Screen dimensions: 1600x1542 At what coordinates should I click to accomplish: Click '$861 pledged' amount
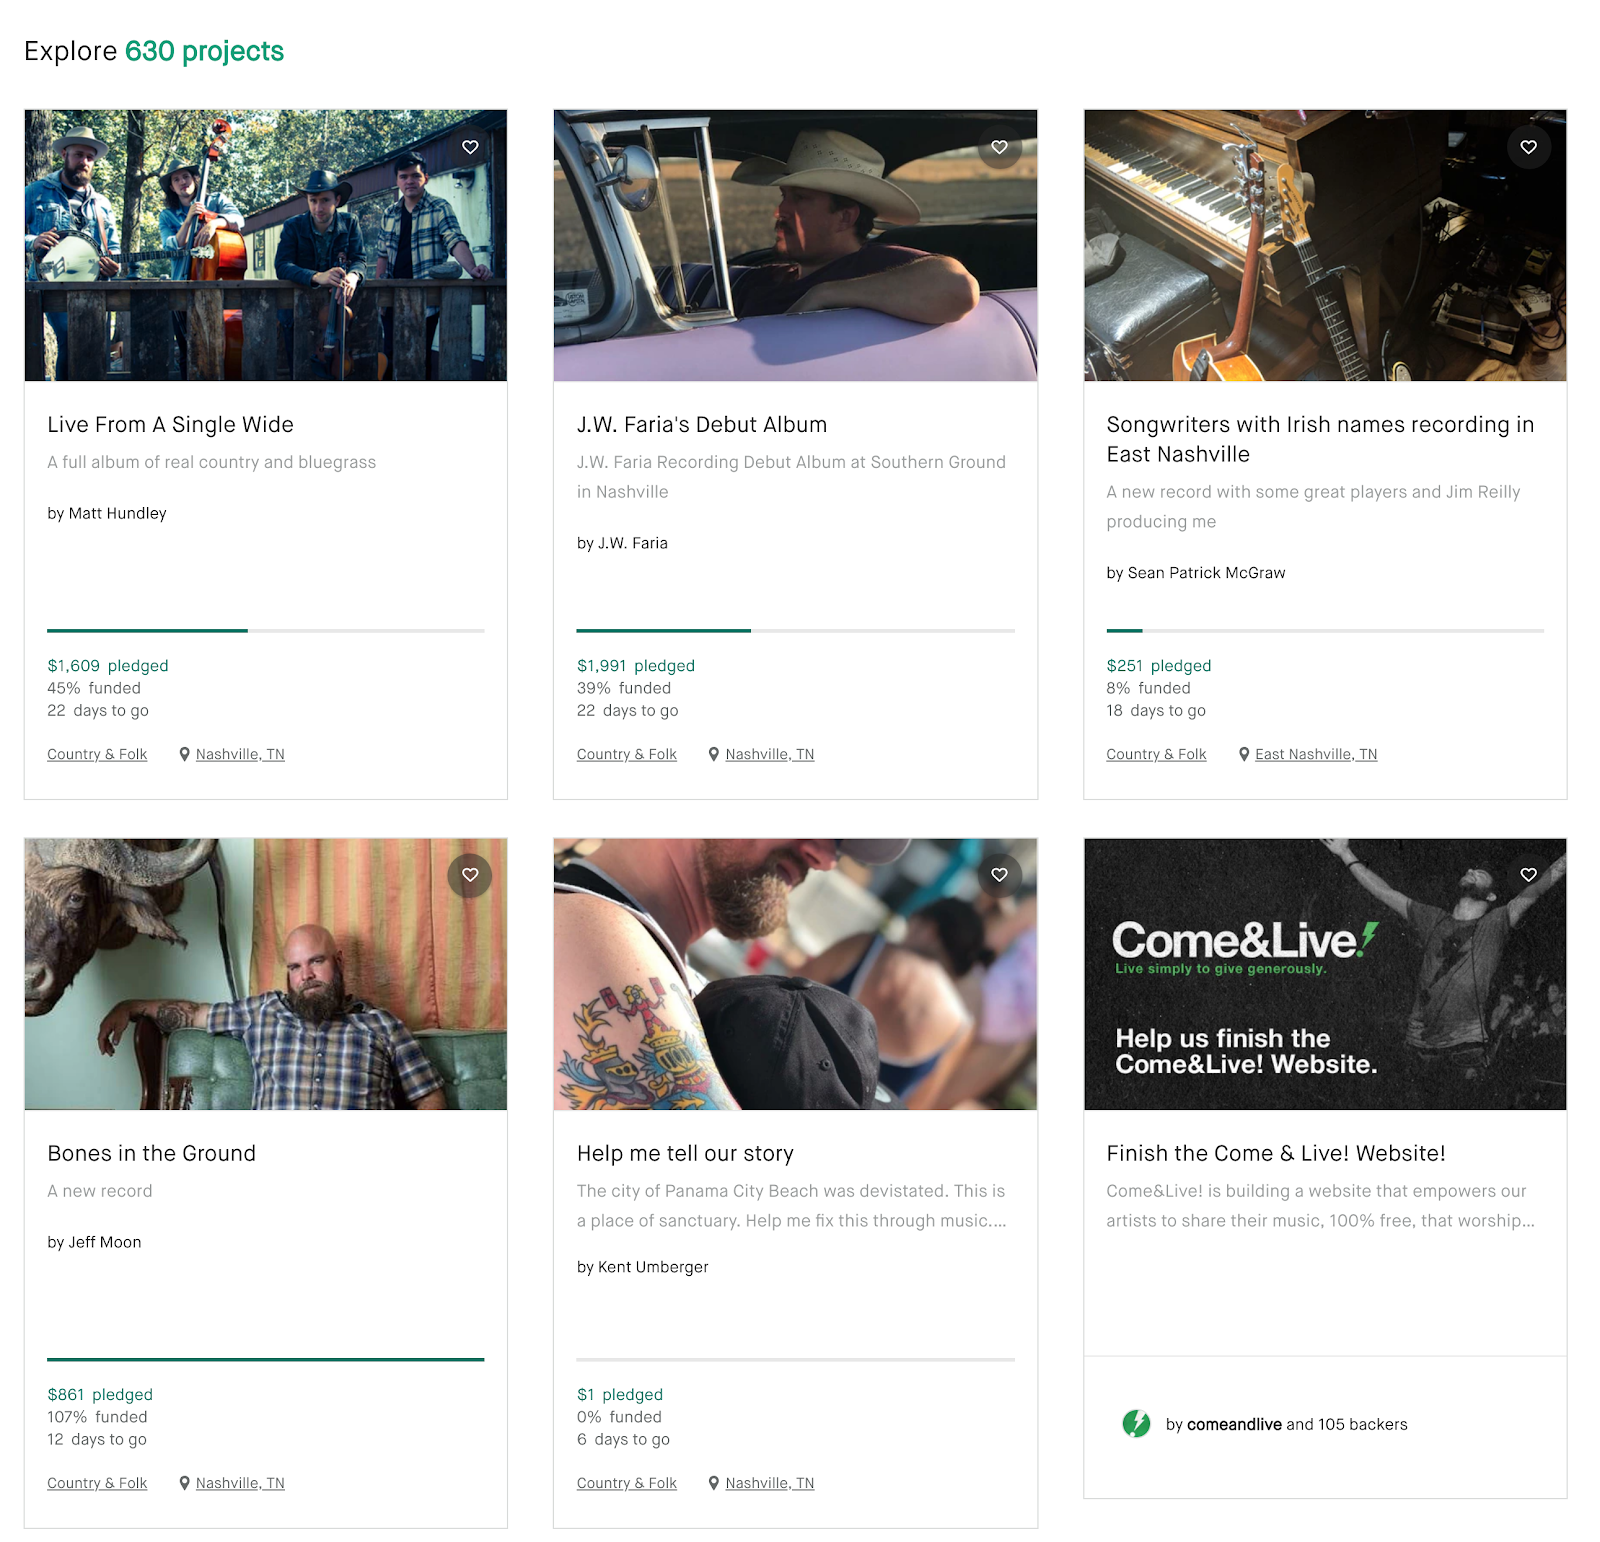tap(100, 1395)
